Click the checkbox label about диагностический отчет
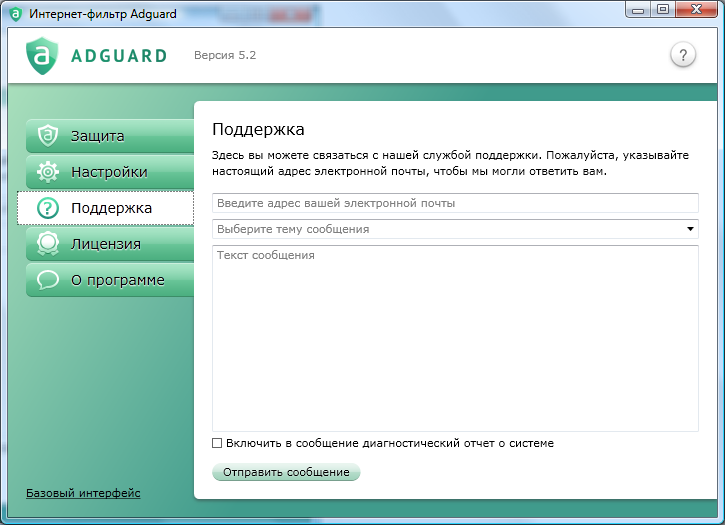Viewport: 725px width, 525px height. pyautogui.click(x=390, y=443)
